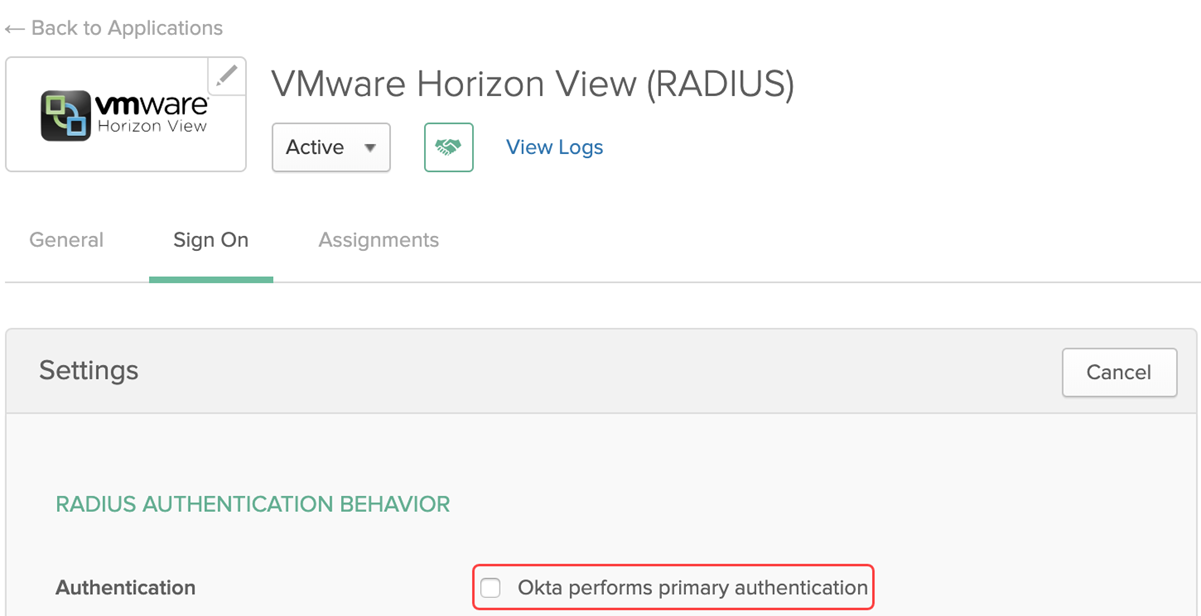This screenshot has width=1201, height=616.
Task: Select the Sign On tab
Action: pos(210,240)
